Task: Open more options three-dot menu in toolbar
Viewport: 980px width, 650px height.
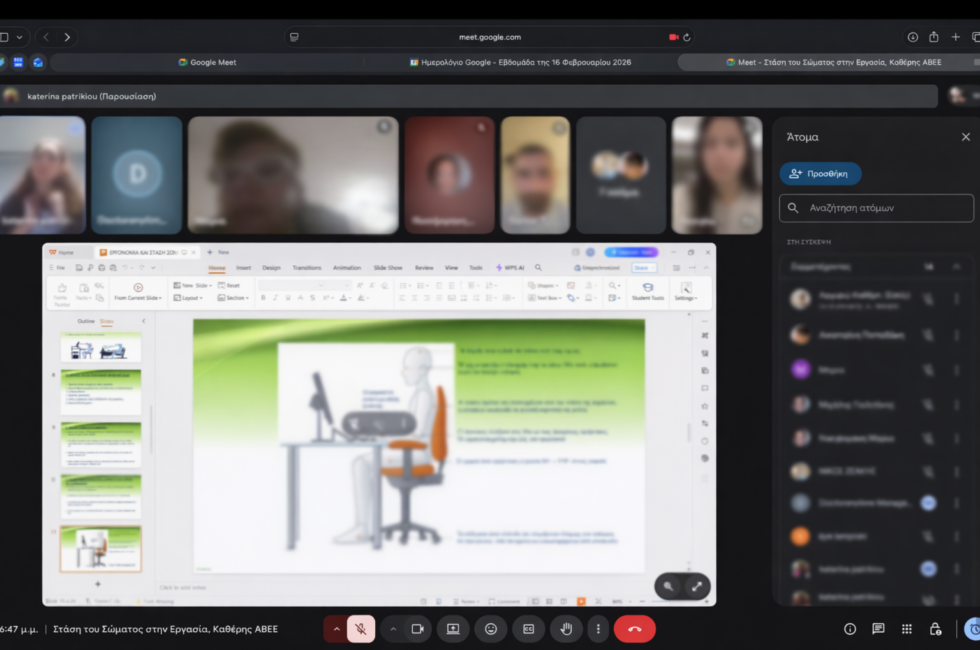Action: point(598,629)
